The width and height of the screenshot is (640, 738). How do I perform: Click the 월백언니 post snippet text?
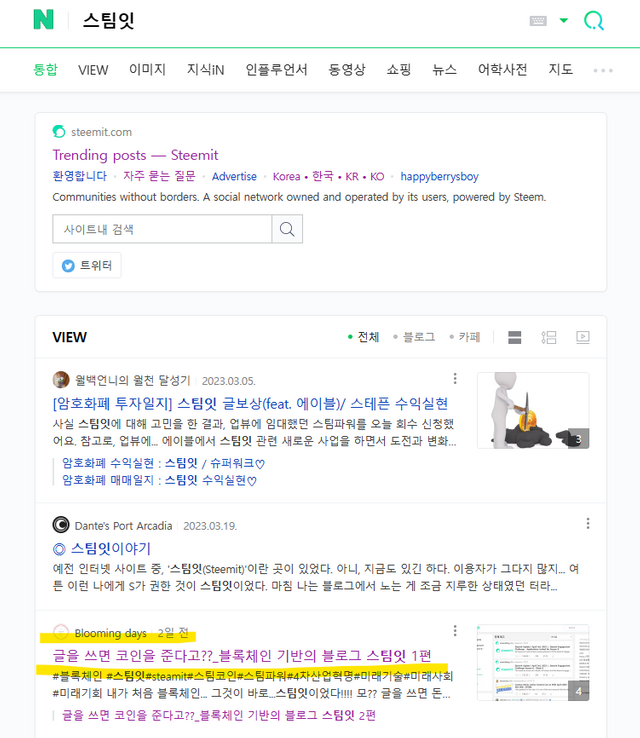pos(254,432)
